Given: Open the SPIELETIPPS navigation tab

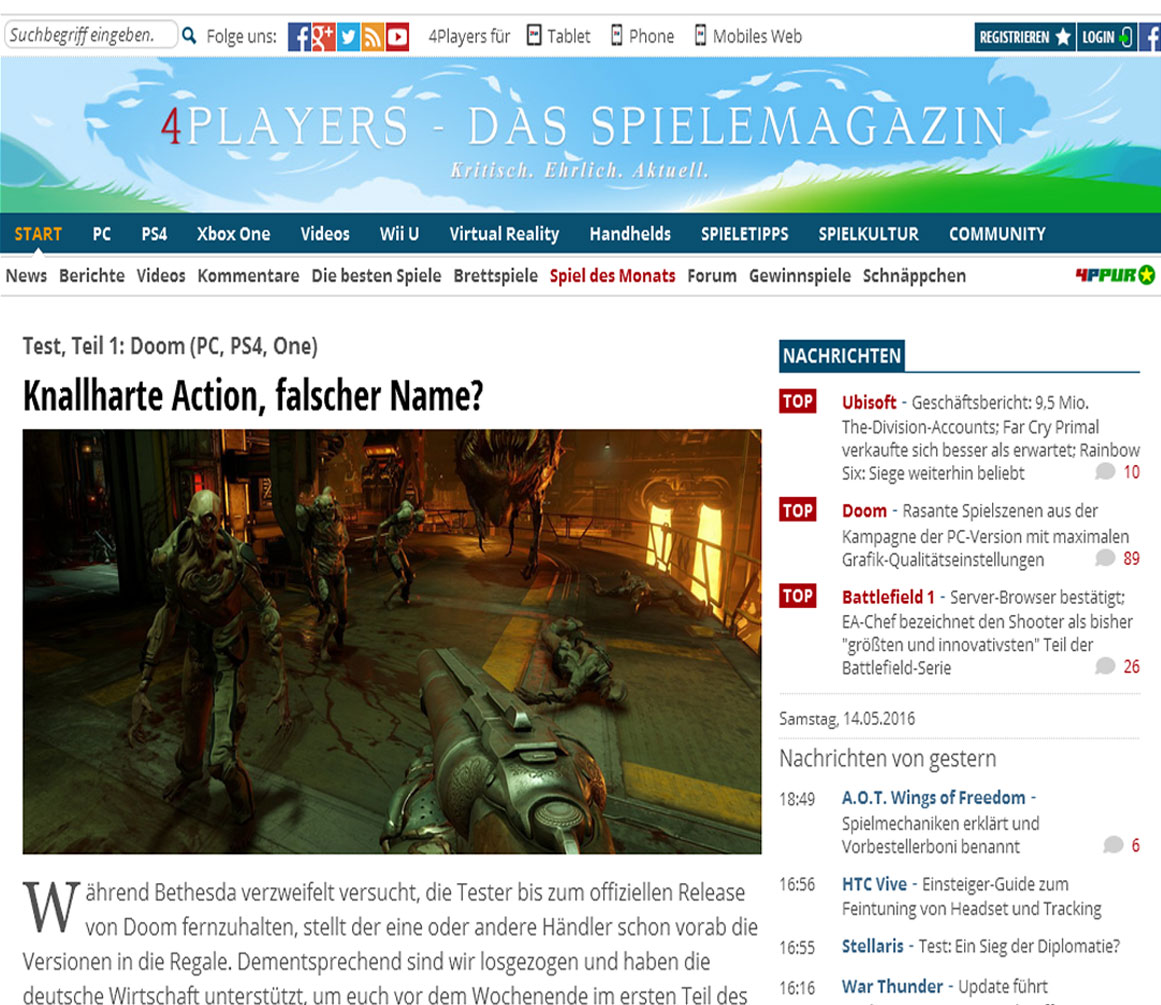Looking at the screenshot, I should click(x=744, y=234).
